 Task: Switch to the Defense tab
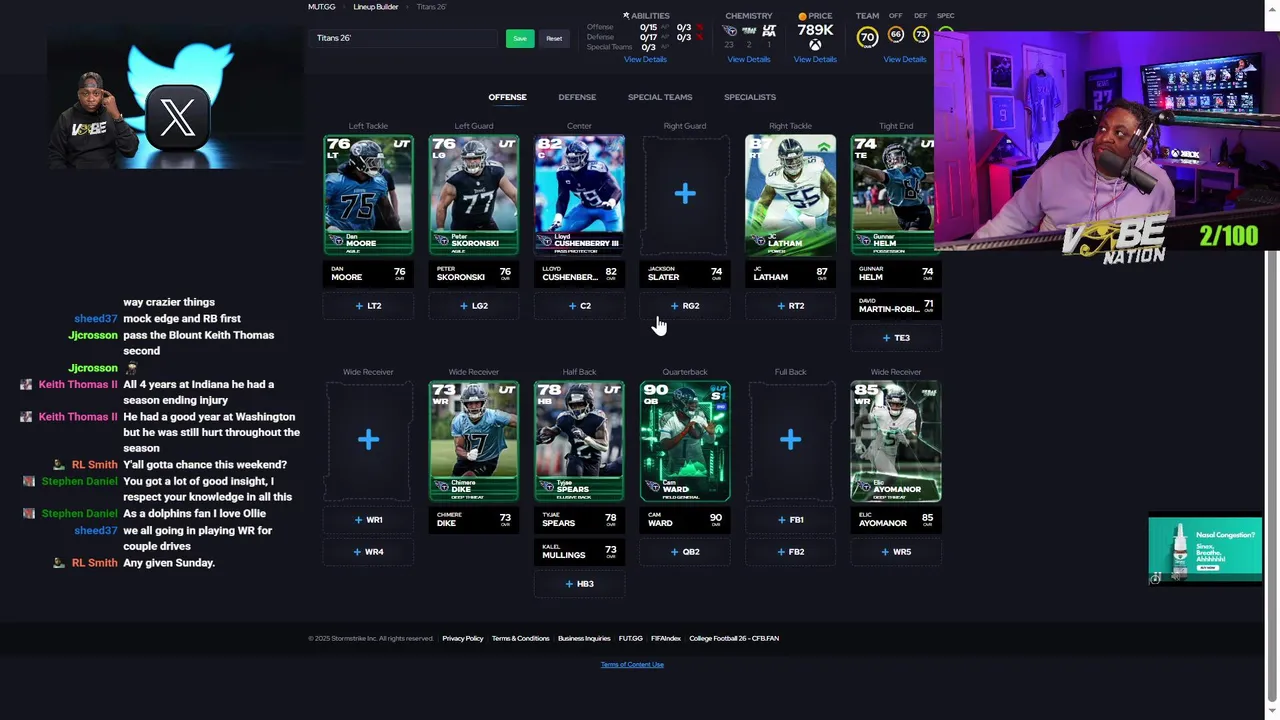577,97
